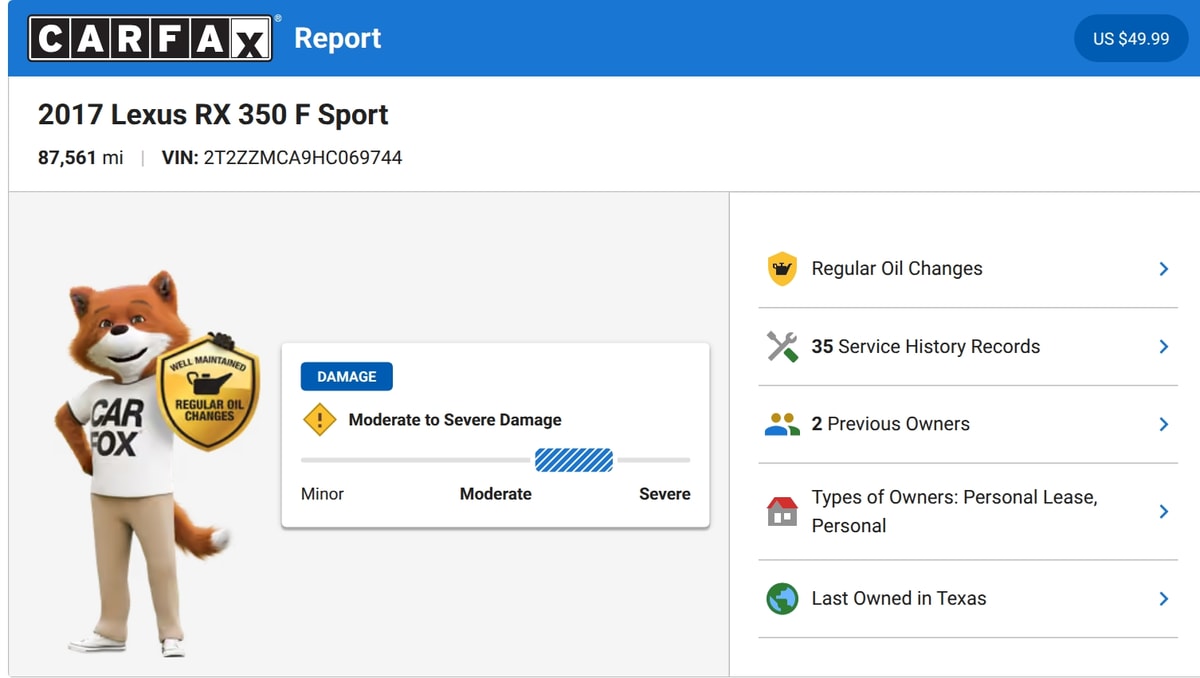
Task: Click the US $49.99 price button
Action: pos(1131,38)
